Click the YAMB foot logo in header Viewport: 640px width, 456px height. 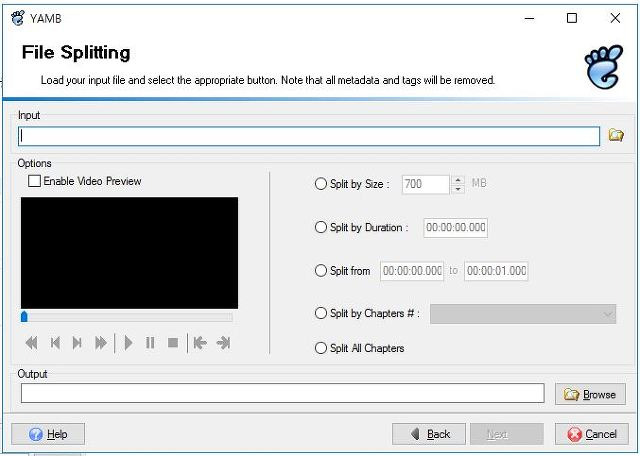[604, 67]
